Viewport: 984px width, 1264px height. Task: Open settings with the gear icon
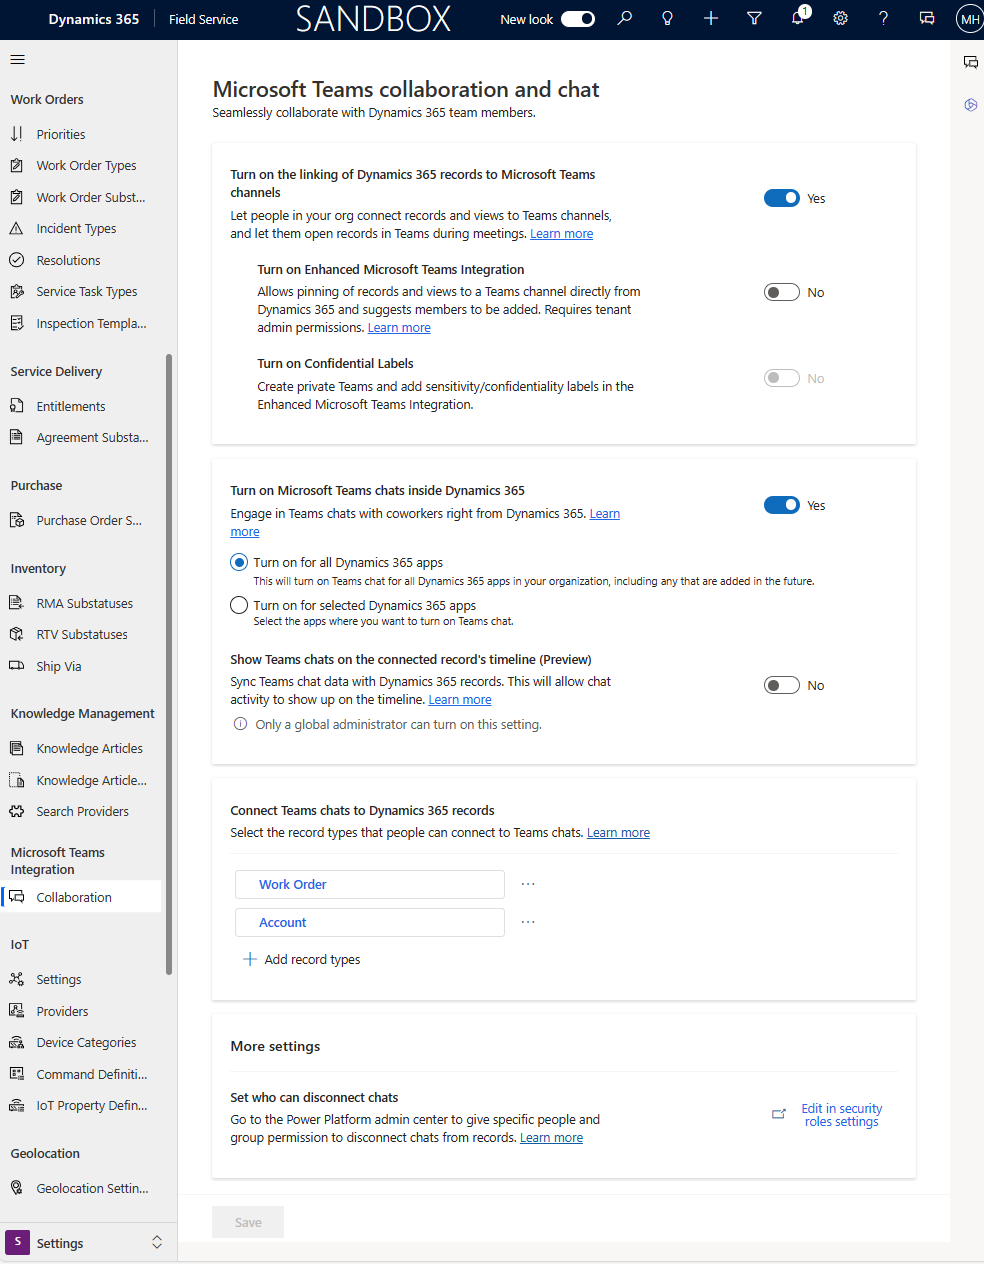840,18
